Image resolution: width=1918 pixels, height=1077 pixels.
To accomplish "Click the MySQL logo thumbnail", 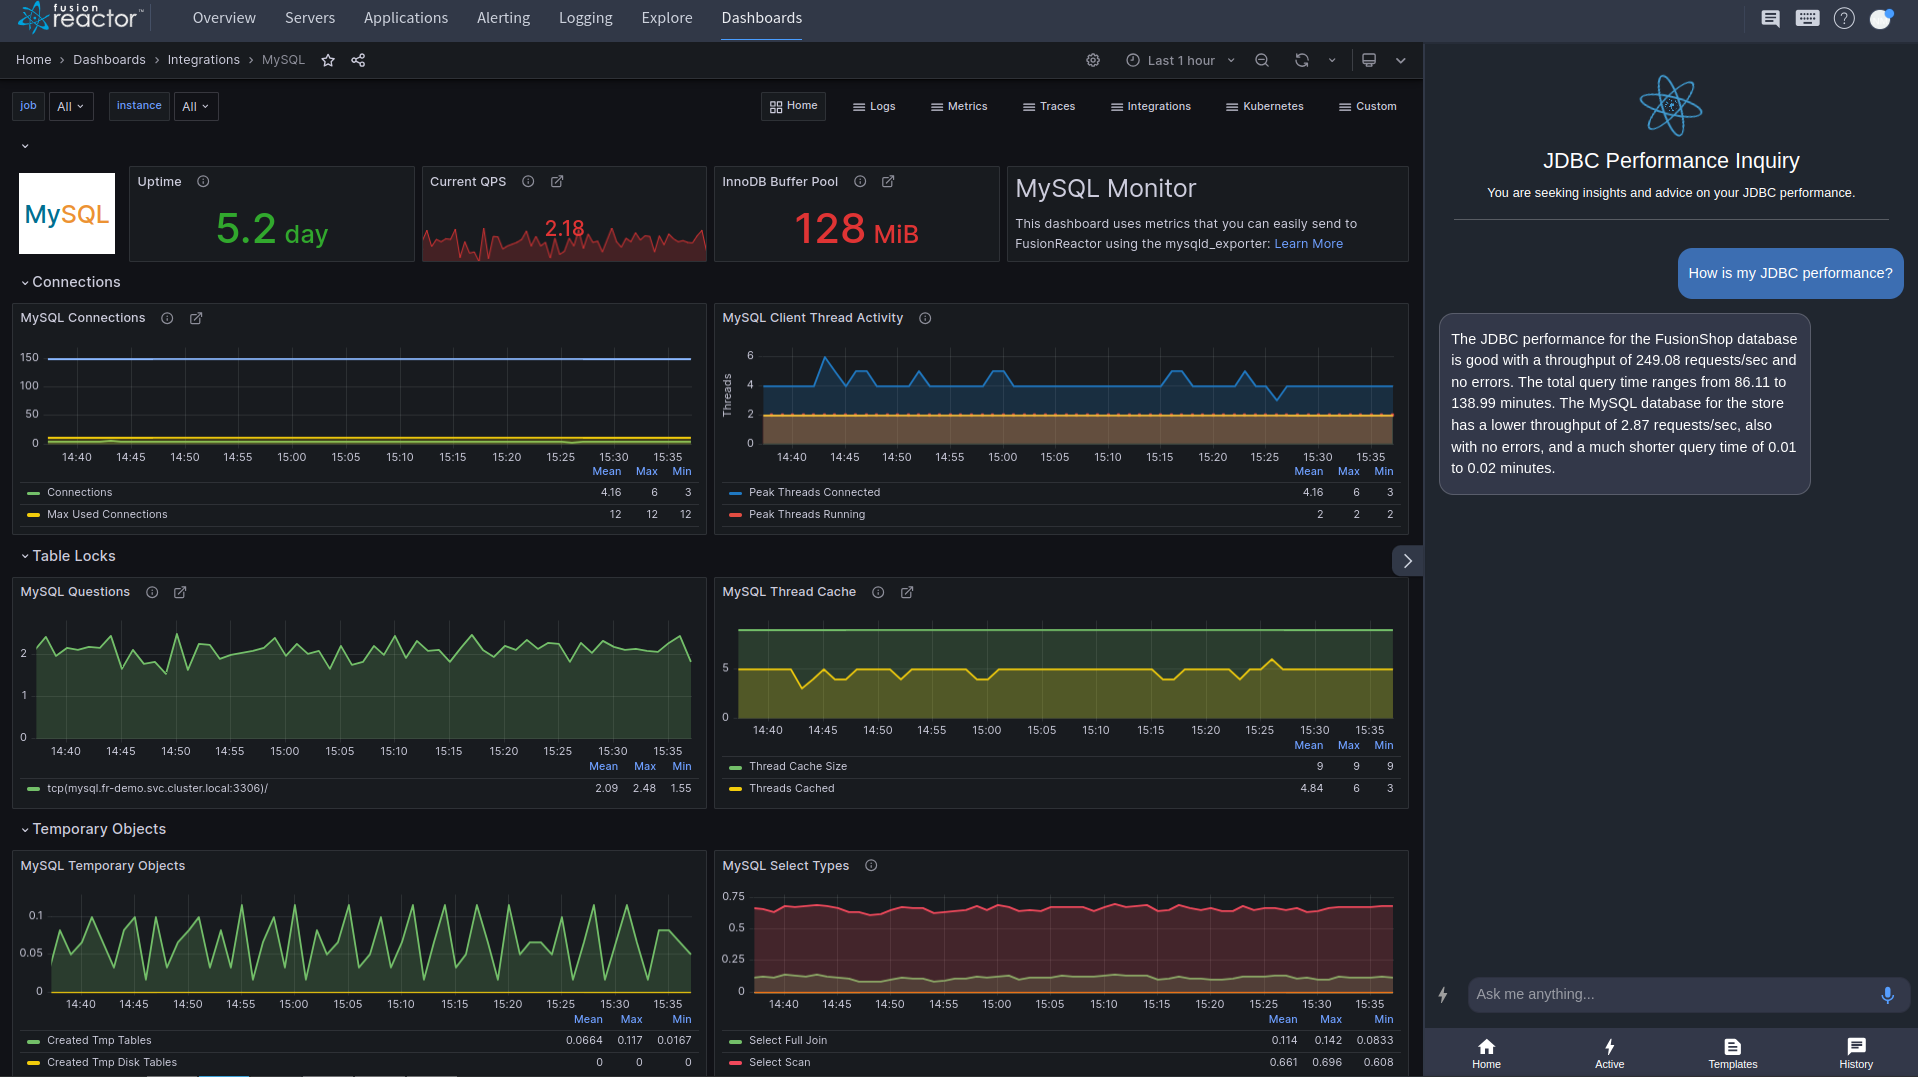I will [67, 214].
